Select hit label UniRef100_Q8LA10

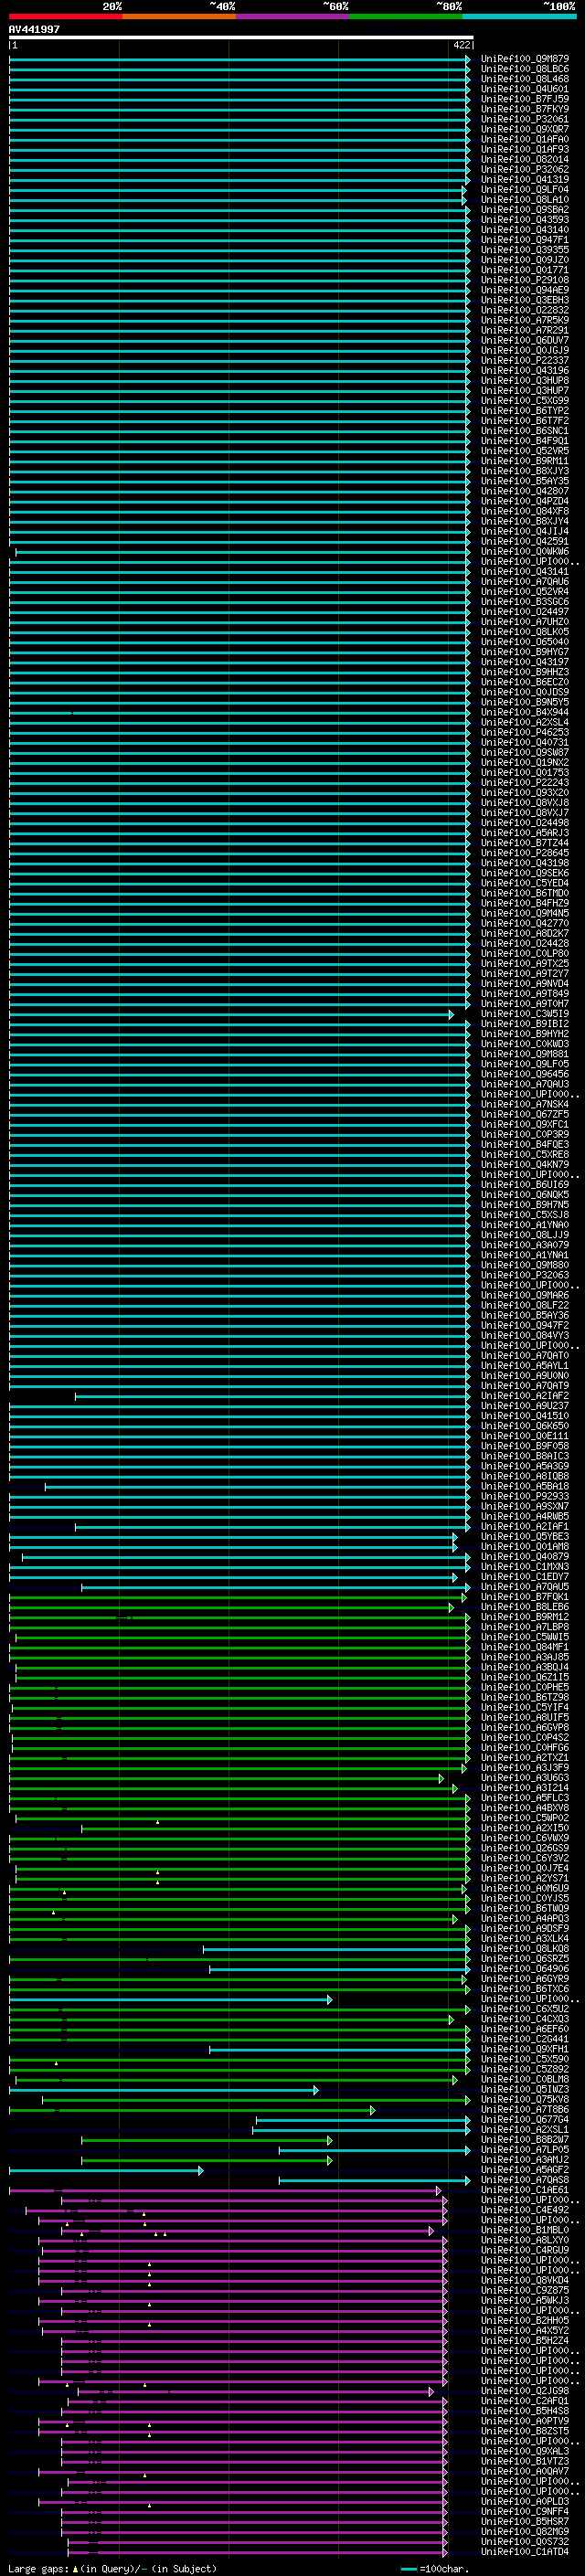click(x=524, y=199)
